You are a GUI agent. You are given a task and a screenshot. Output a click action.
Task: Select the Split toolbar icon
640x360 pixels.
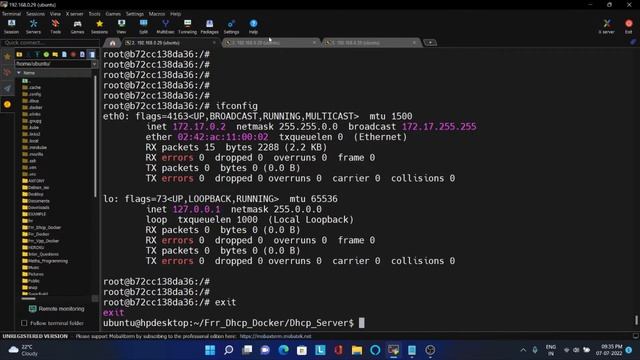(143, 27)
